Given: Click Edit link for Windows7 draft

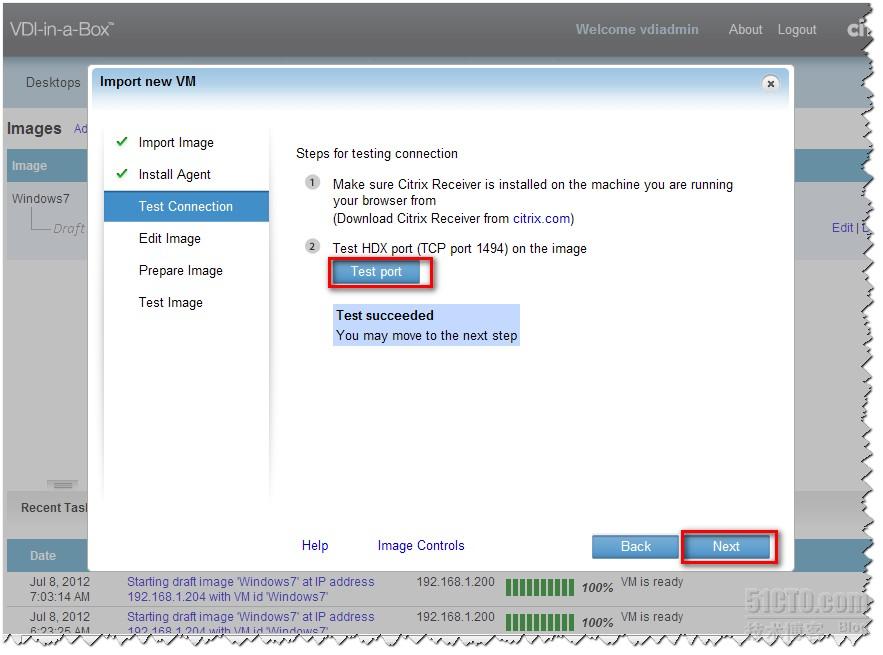Looking at the screenshot, I should (842, 228).
